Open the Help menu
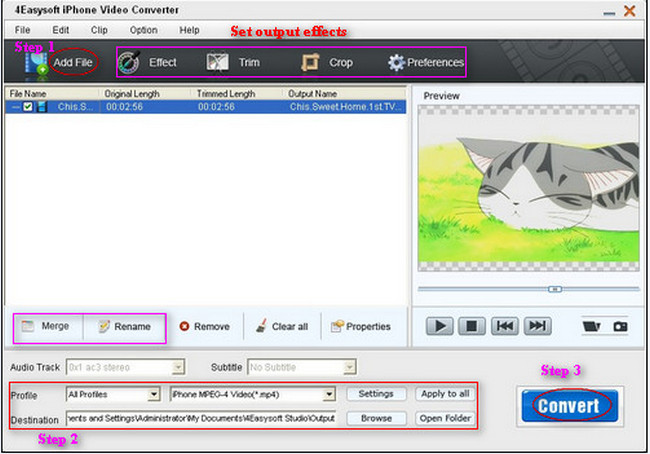This screenshot has height=454, width=650. (x=189, y=30)
